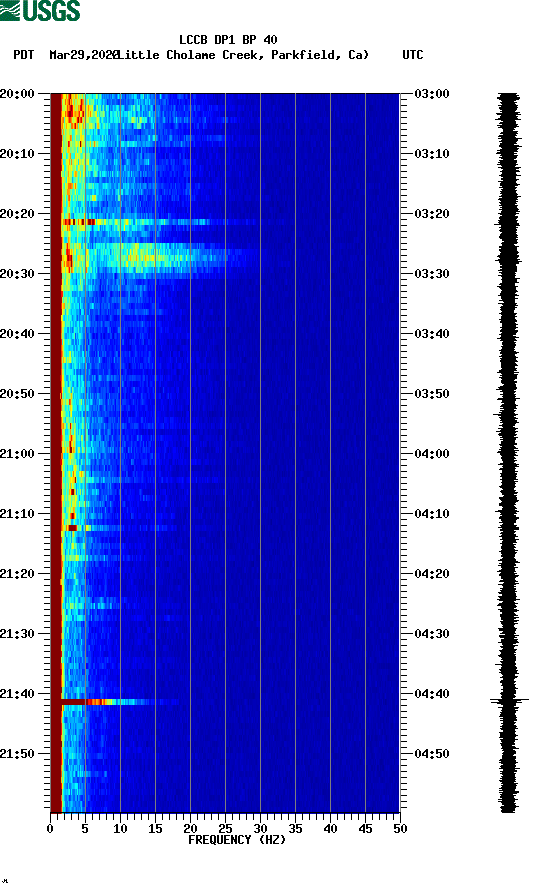Click the '20:10' PDT time label
This screenshot has height=892, width=552.
[17, 154]
